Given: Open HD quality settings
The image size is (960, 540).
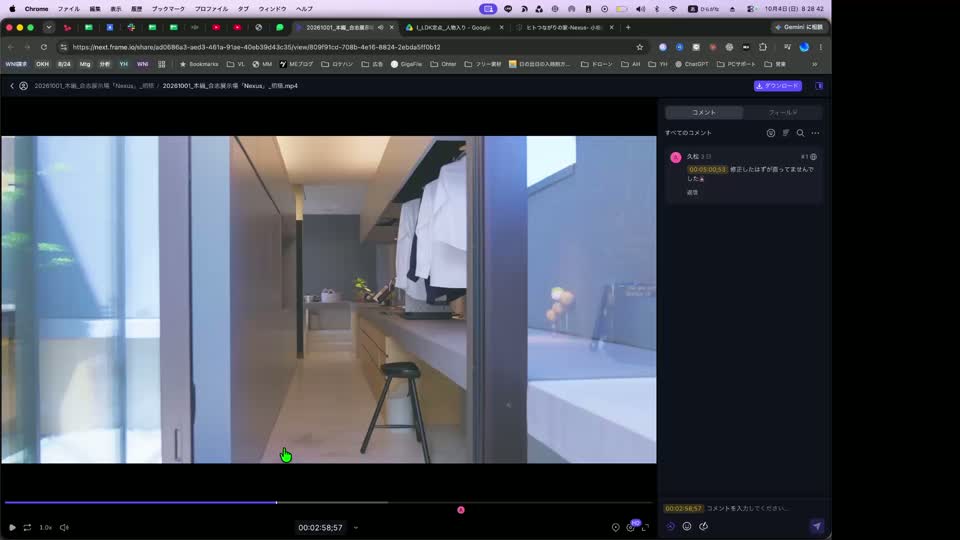Looking at the screenshot, I should [631, 527].
